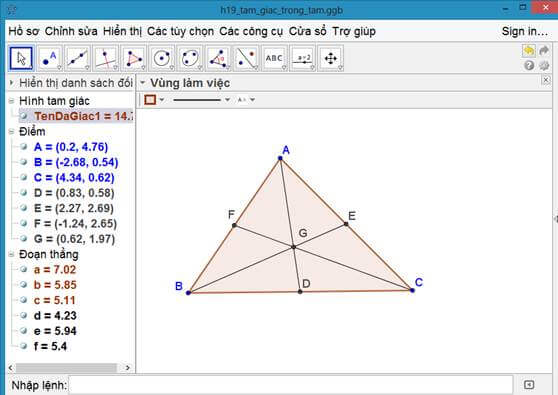The height and width of the screenshot is (395, 558).
Task: Click the Undo arrow icon
Action: (529, 51)
